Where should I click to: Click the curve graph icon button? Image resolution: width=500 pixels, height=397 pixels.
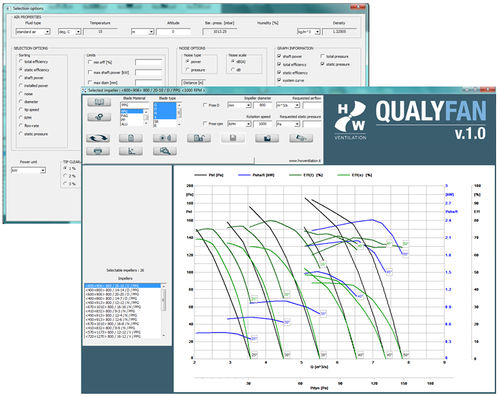coord(131,151)
